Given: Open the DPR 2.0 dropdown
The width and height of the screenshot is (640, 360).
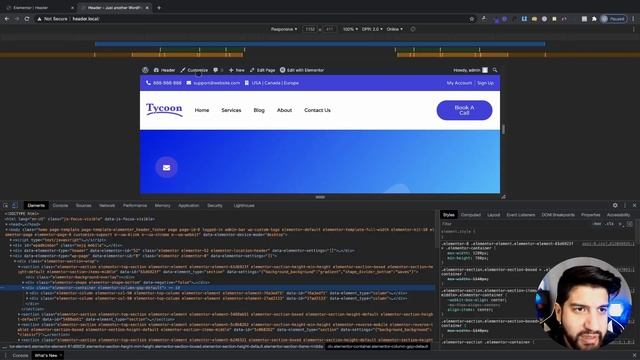Looking at the screenshot, I should pos(372,29).
